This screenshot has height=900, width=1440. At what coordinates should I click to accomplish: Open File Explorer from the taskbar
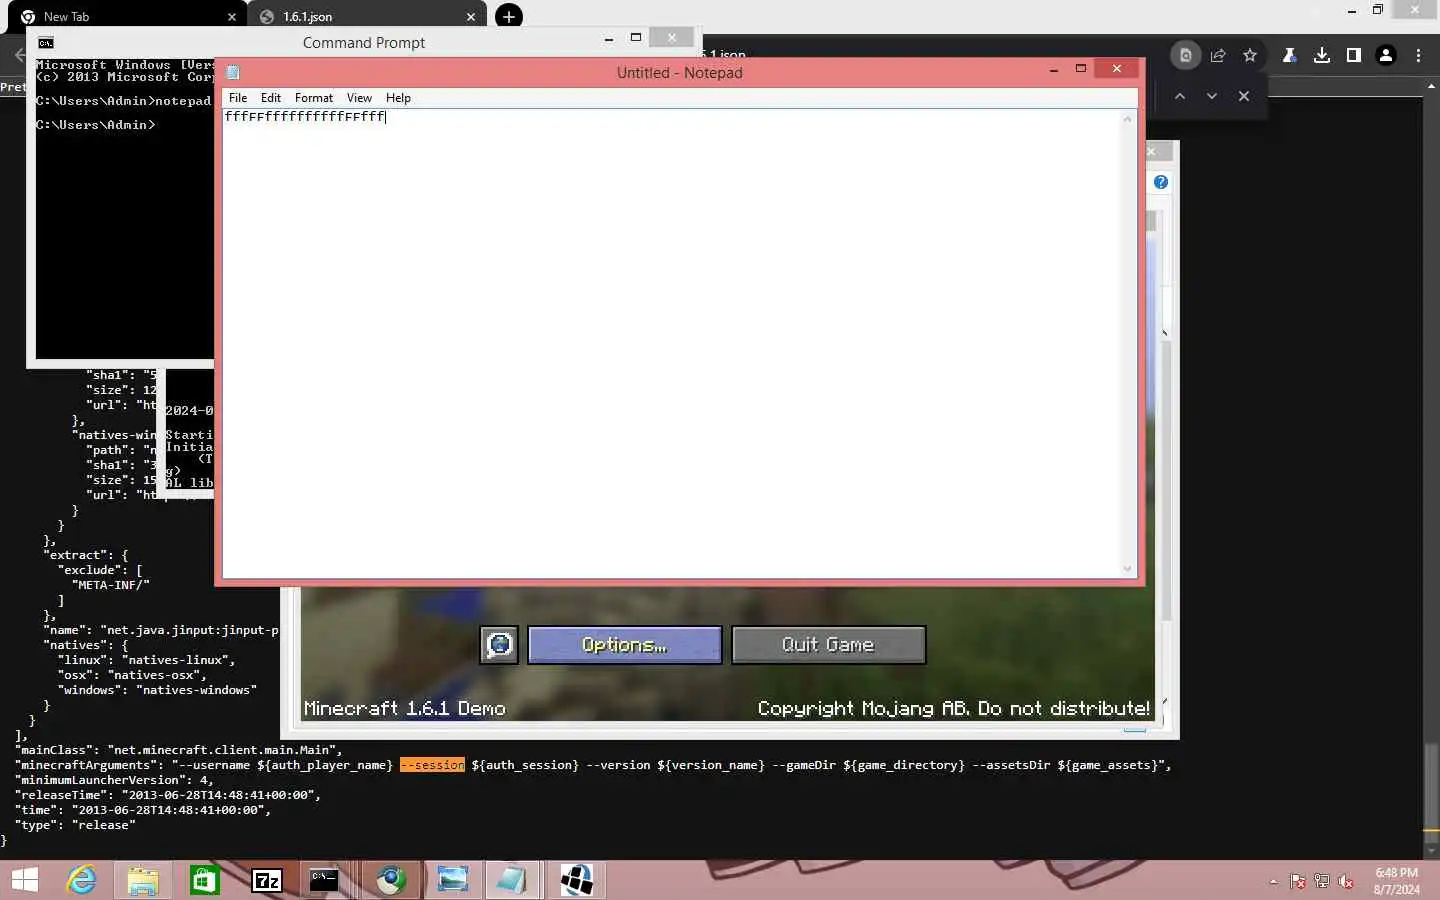(x=143, y=880)
